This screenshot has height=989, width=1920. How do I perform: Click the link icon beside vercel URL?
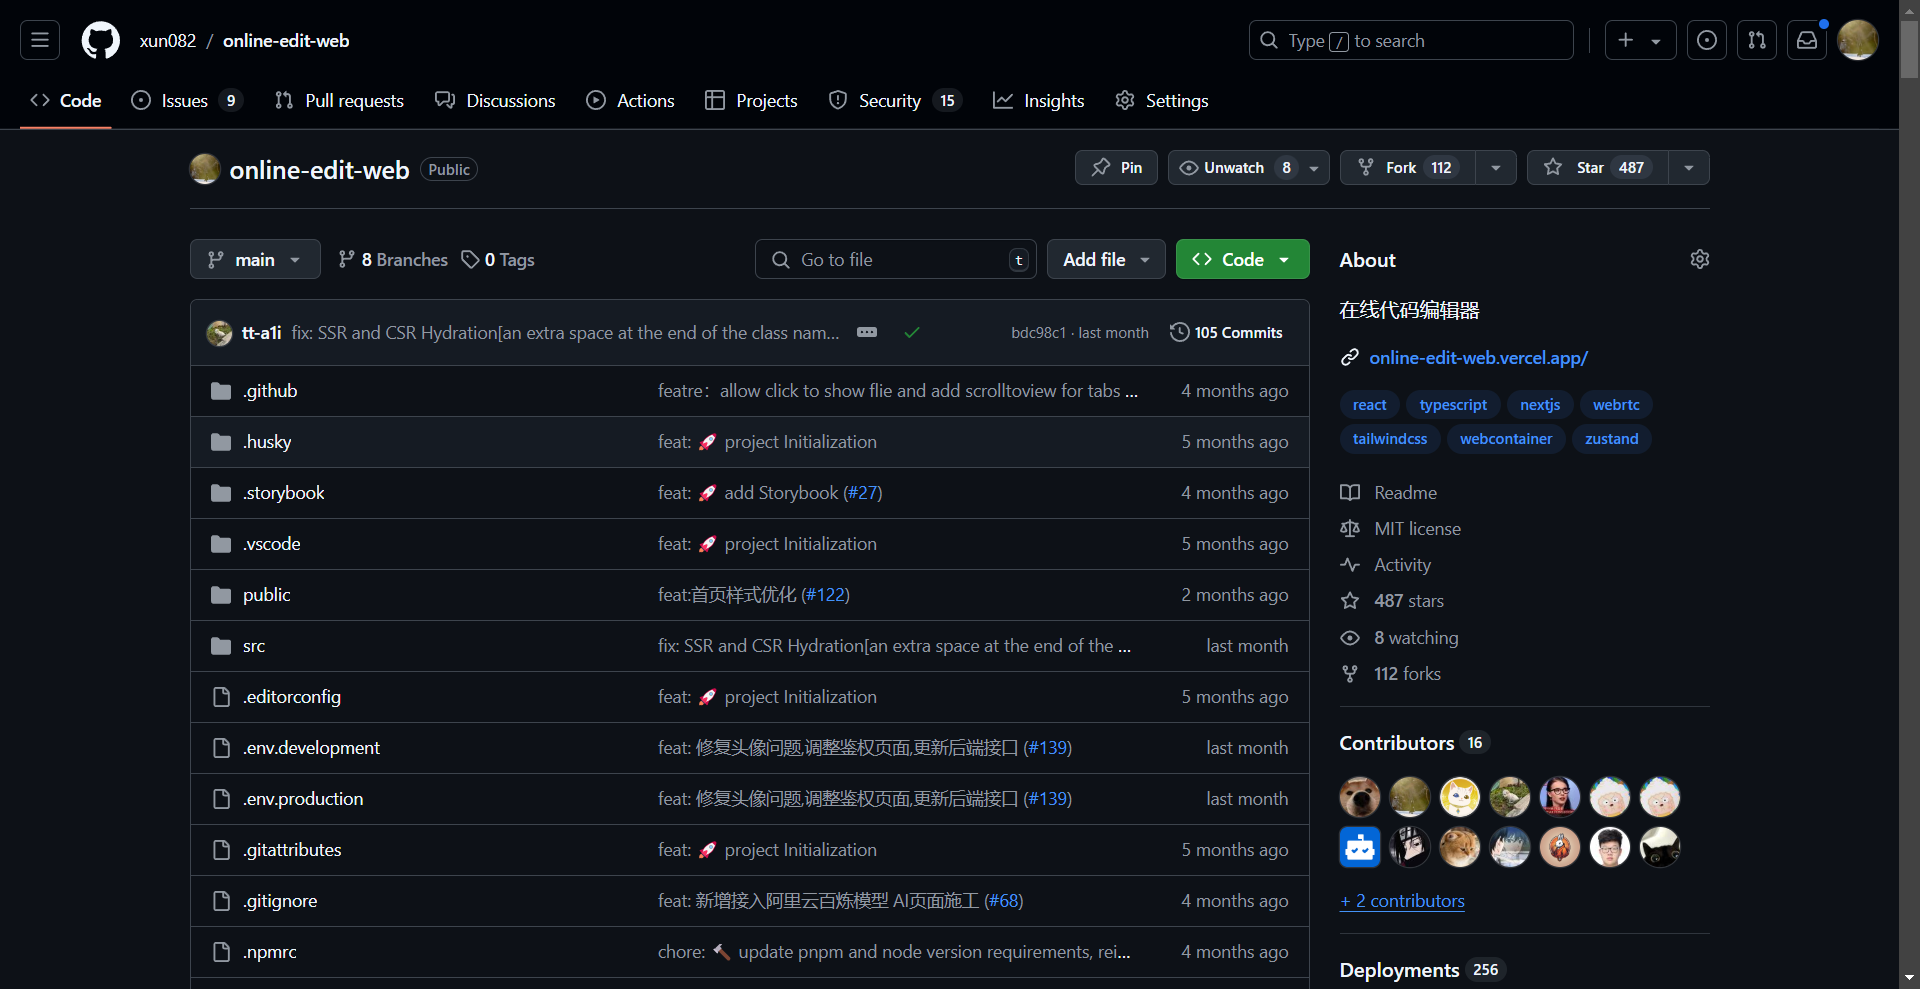tap(1350, 357)
